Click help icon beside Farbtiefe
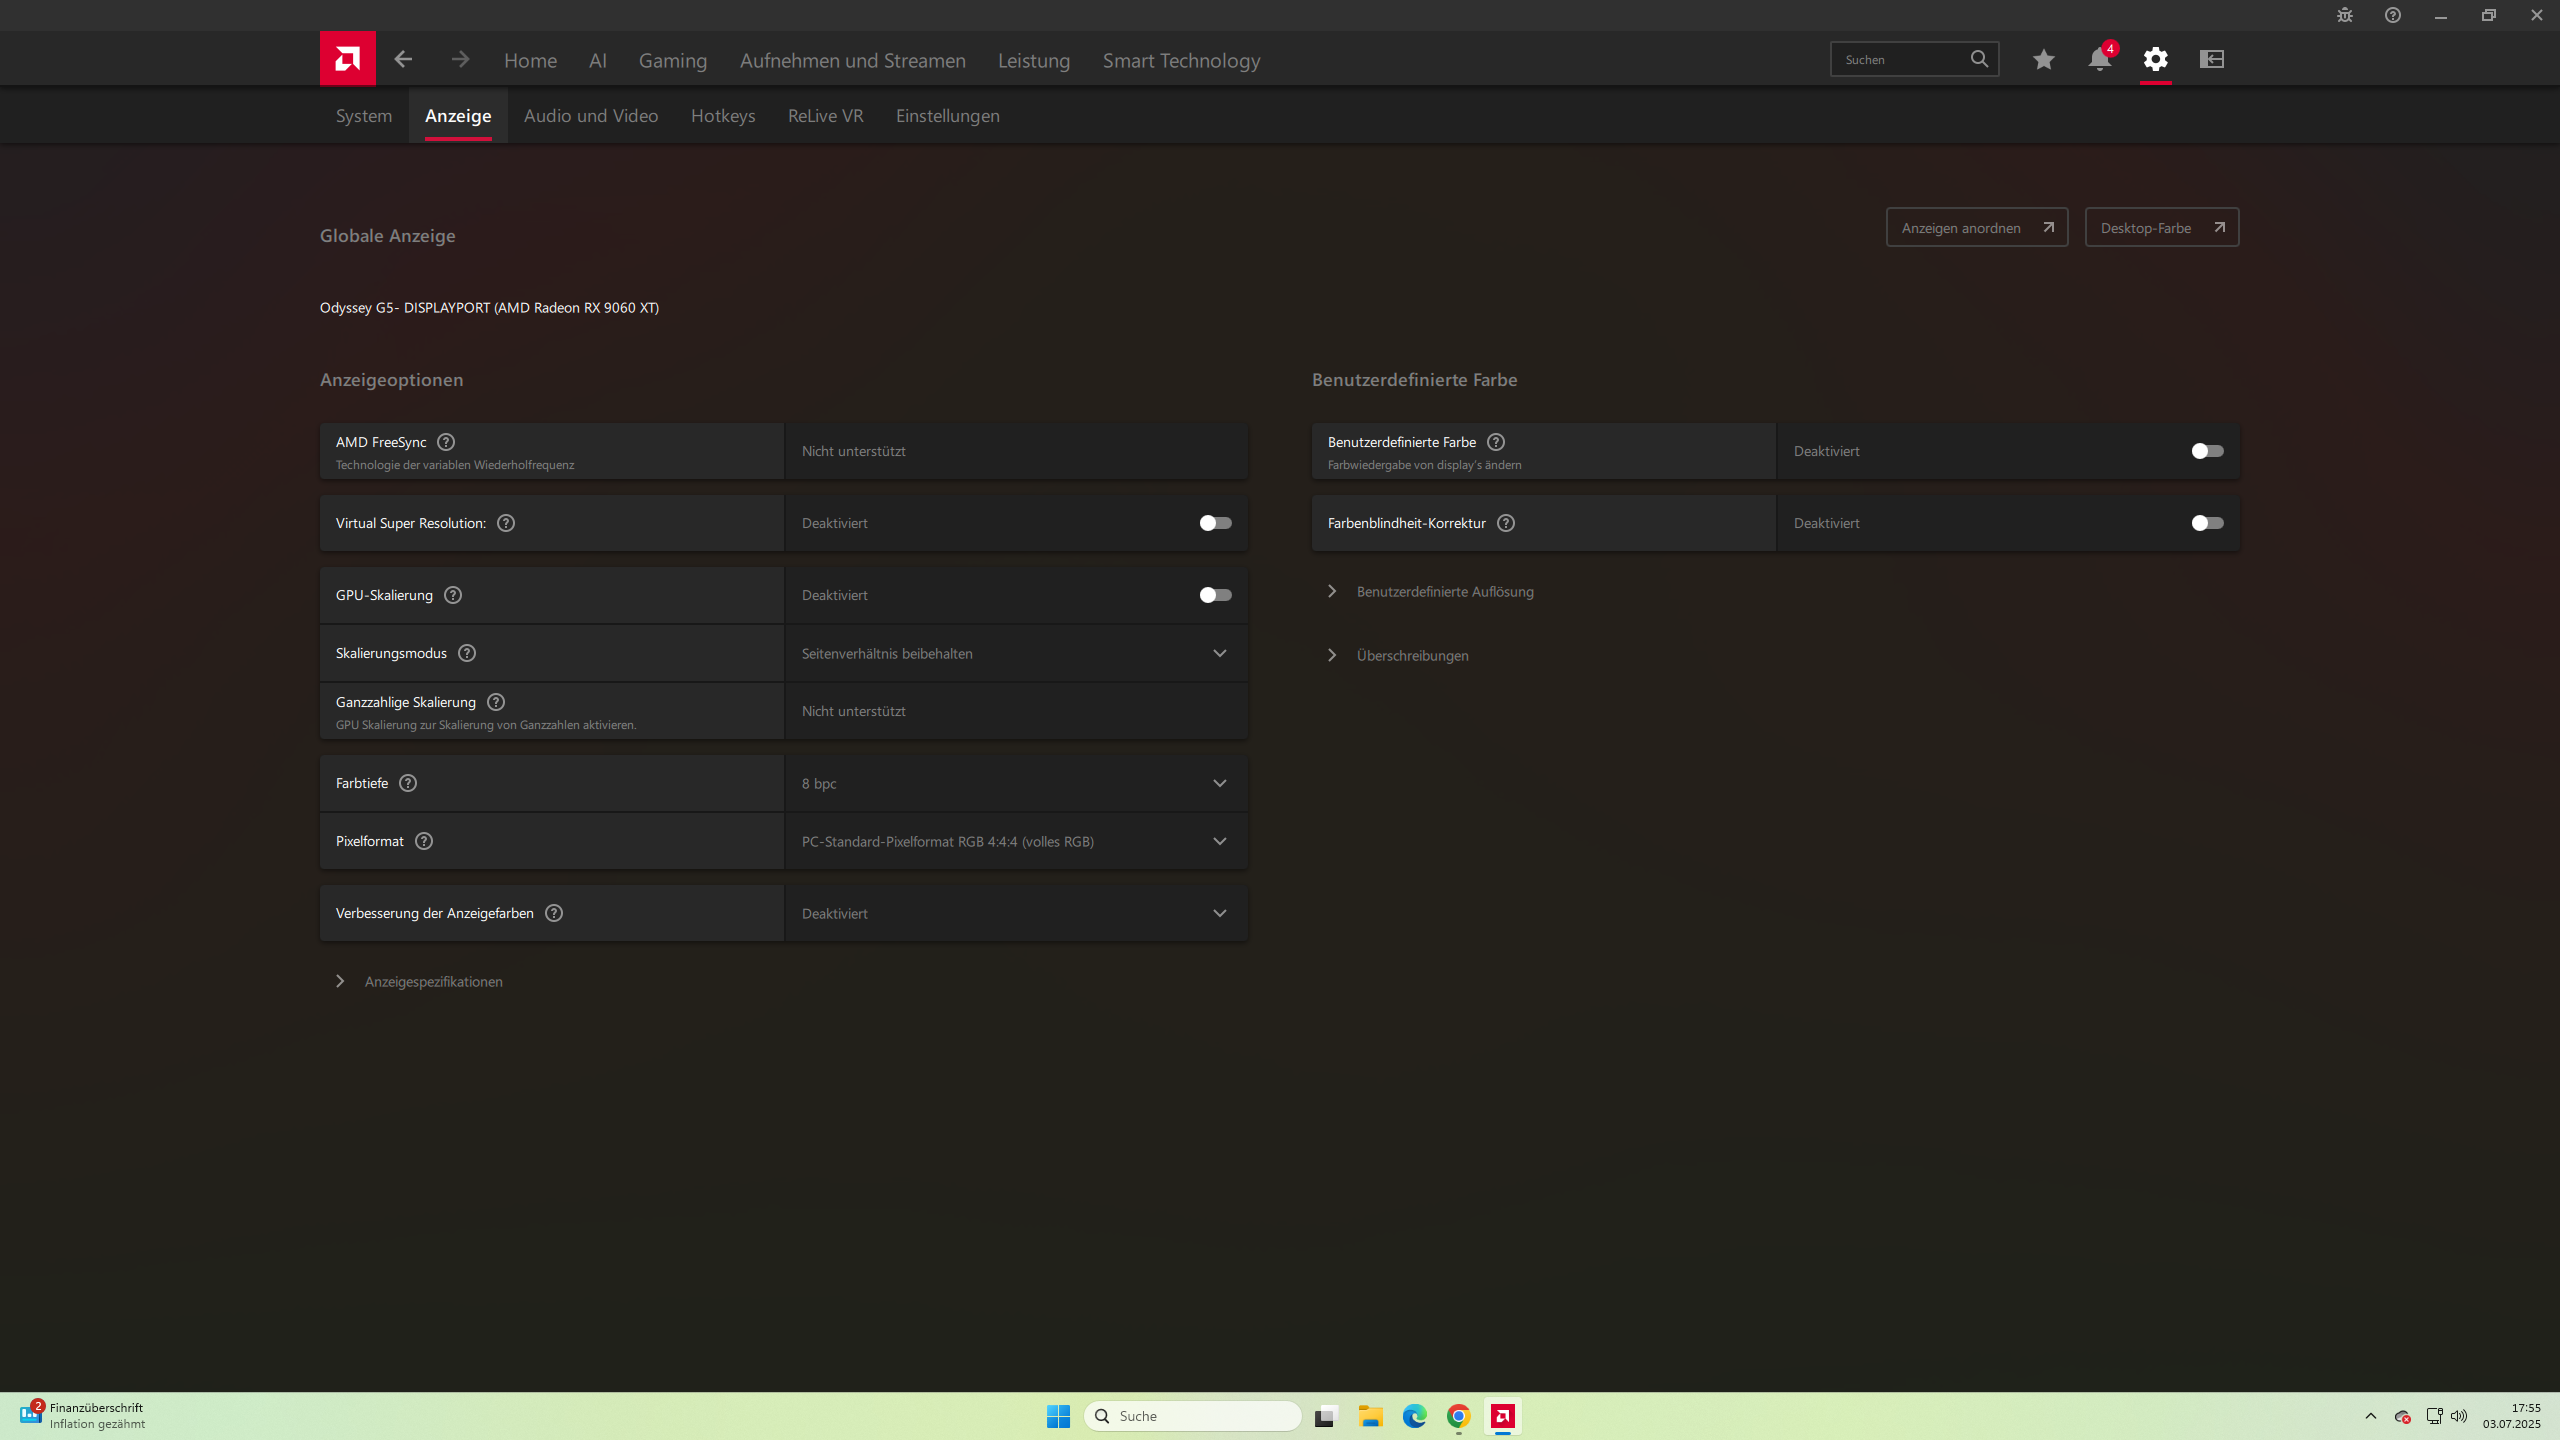This screenshot has width=2560, height=1440. click(x=408, y=783)
